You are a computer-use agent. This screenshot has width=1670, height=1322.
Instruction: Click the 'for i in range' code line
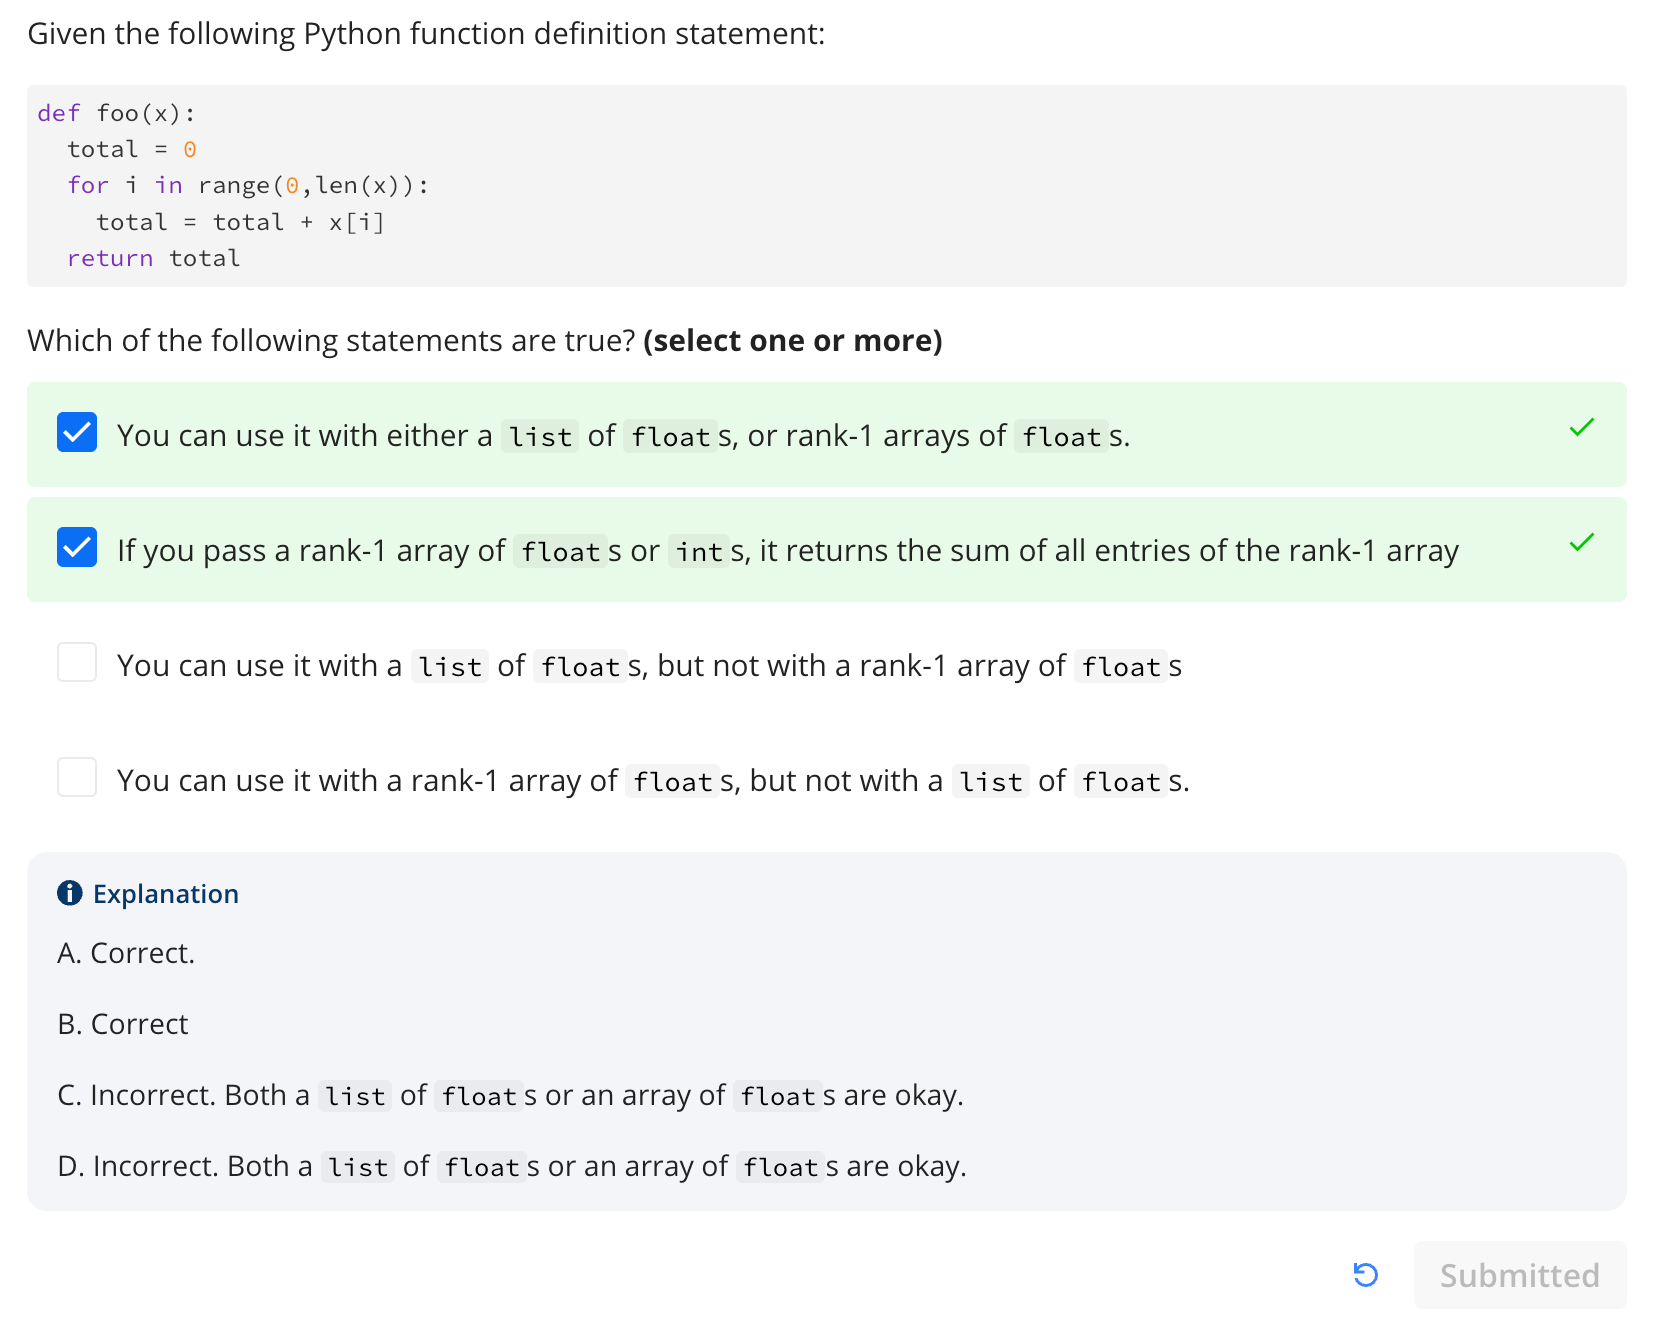248,186
